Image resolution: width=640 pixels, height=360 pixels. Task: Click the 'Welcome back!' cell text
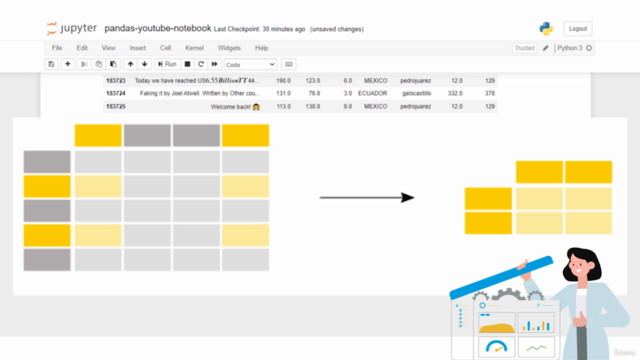coord(235,107)
